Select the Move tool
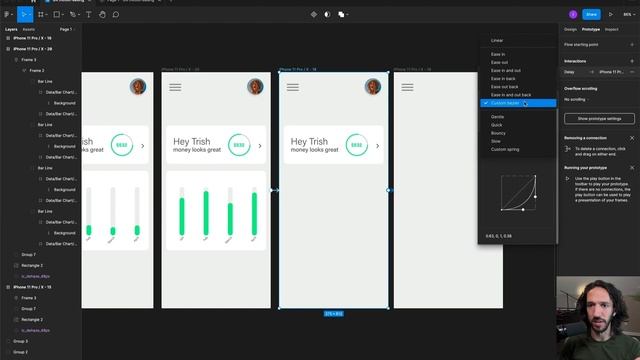Image resolution: width=640 pixels, height=360 pixels. [24, 14]
